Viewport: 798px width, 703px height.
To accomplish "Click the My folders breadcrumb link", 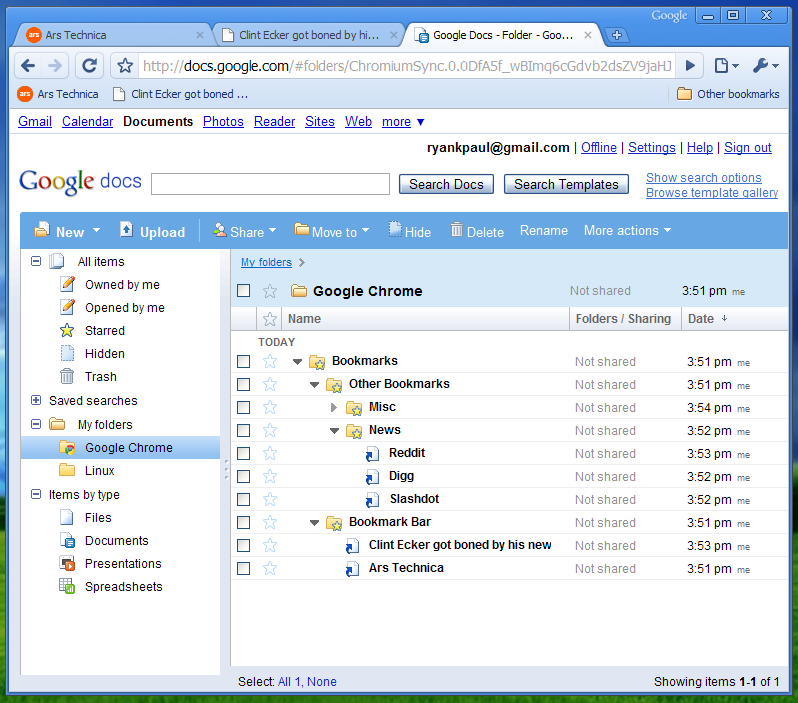I will 266,262.
